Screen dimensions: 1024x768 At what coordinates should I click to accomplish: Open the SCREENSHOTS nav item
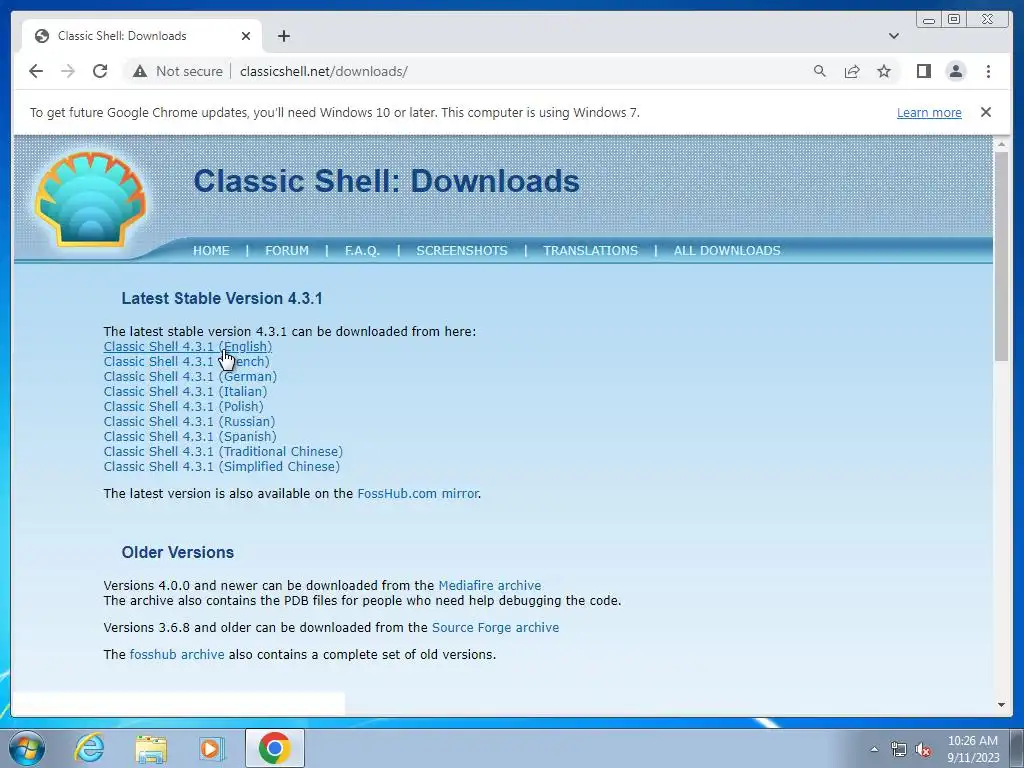pyautogui.click(x=462, y=251)
